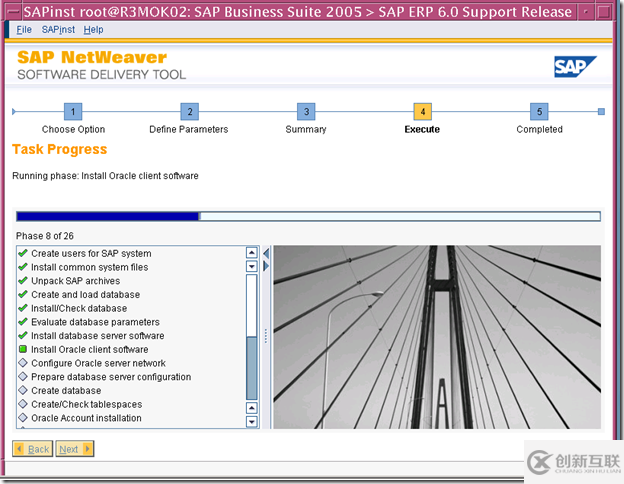Click the 'Phase 8 of 26' label
The width and height of the screenshot is (624, 484).
click(45, 236)
